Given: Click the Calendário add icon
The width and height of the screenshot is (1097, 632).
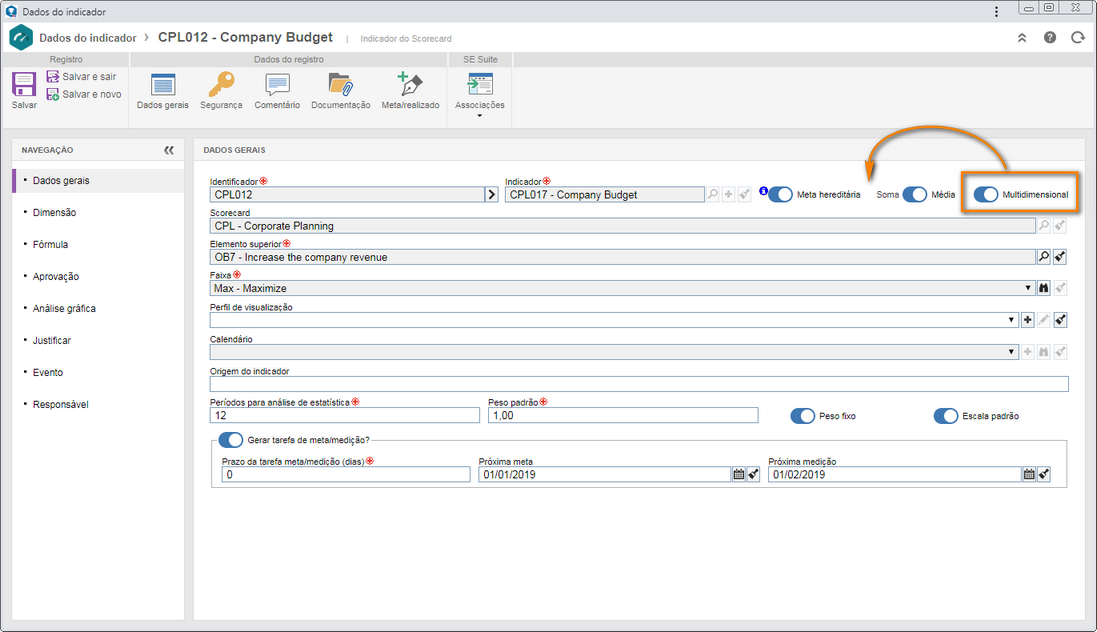Looking at the screenshot, I should [x=1027, y=352].
